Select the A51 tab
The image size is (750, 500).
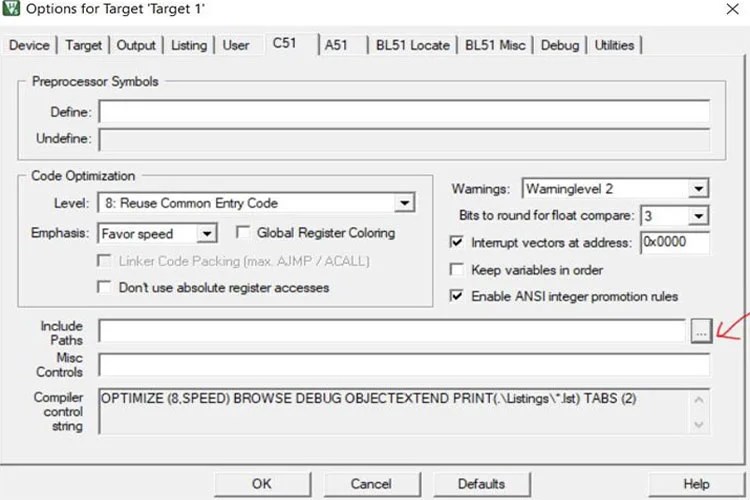click(x=342, y=45)
